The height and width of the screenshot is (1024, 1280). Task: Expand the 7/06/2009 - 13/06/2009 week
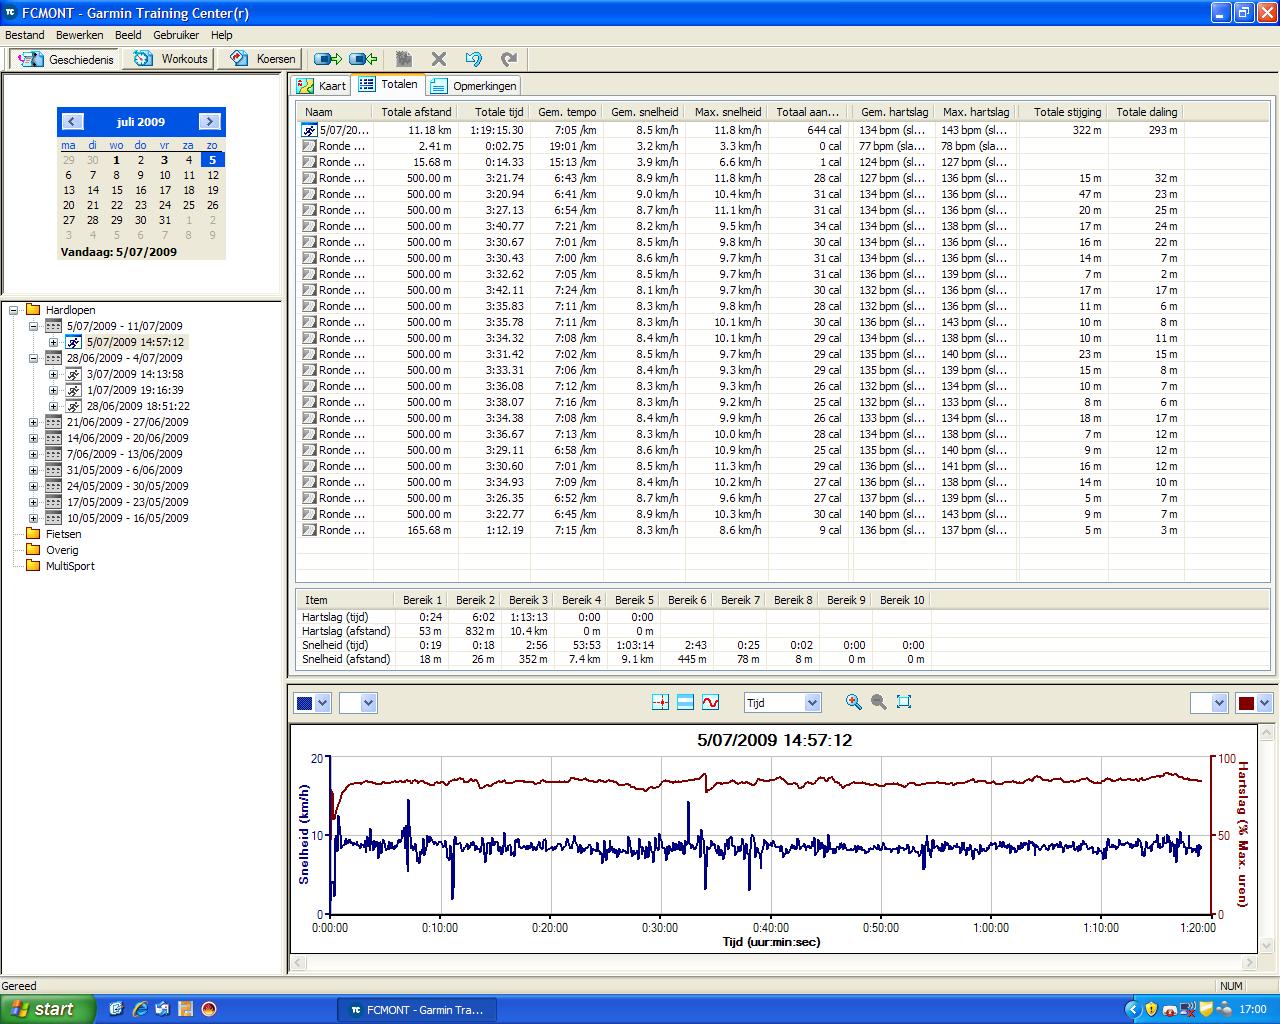pyautogui.click(x=33, y=454)
